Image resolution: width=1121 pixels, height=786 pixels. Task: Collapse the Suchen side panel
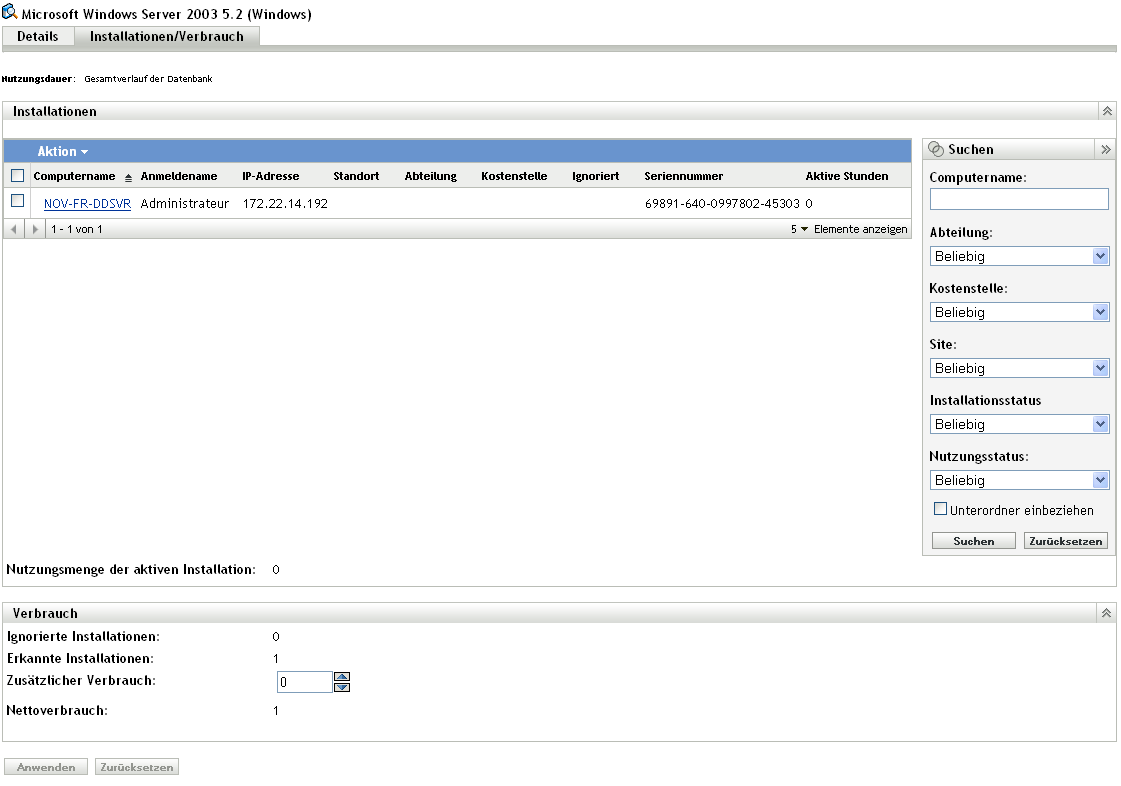[1105, 149]
